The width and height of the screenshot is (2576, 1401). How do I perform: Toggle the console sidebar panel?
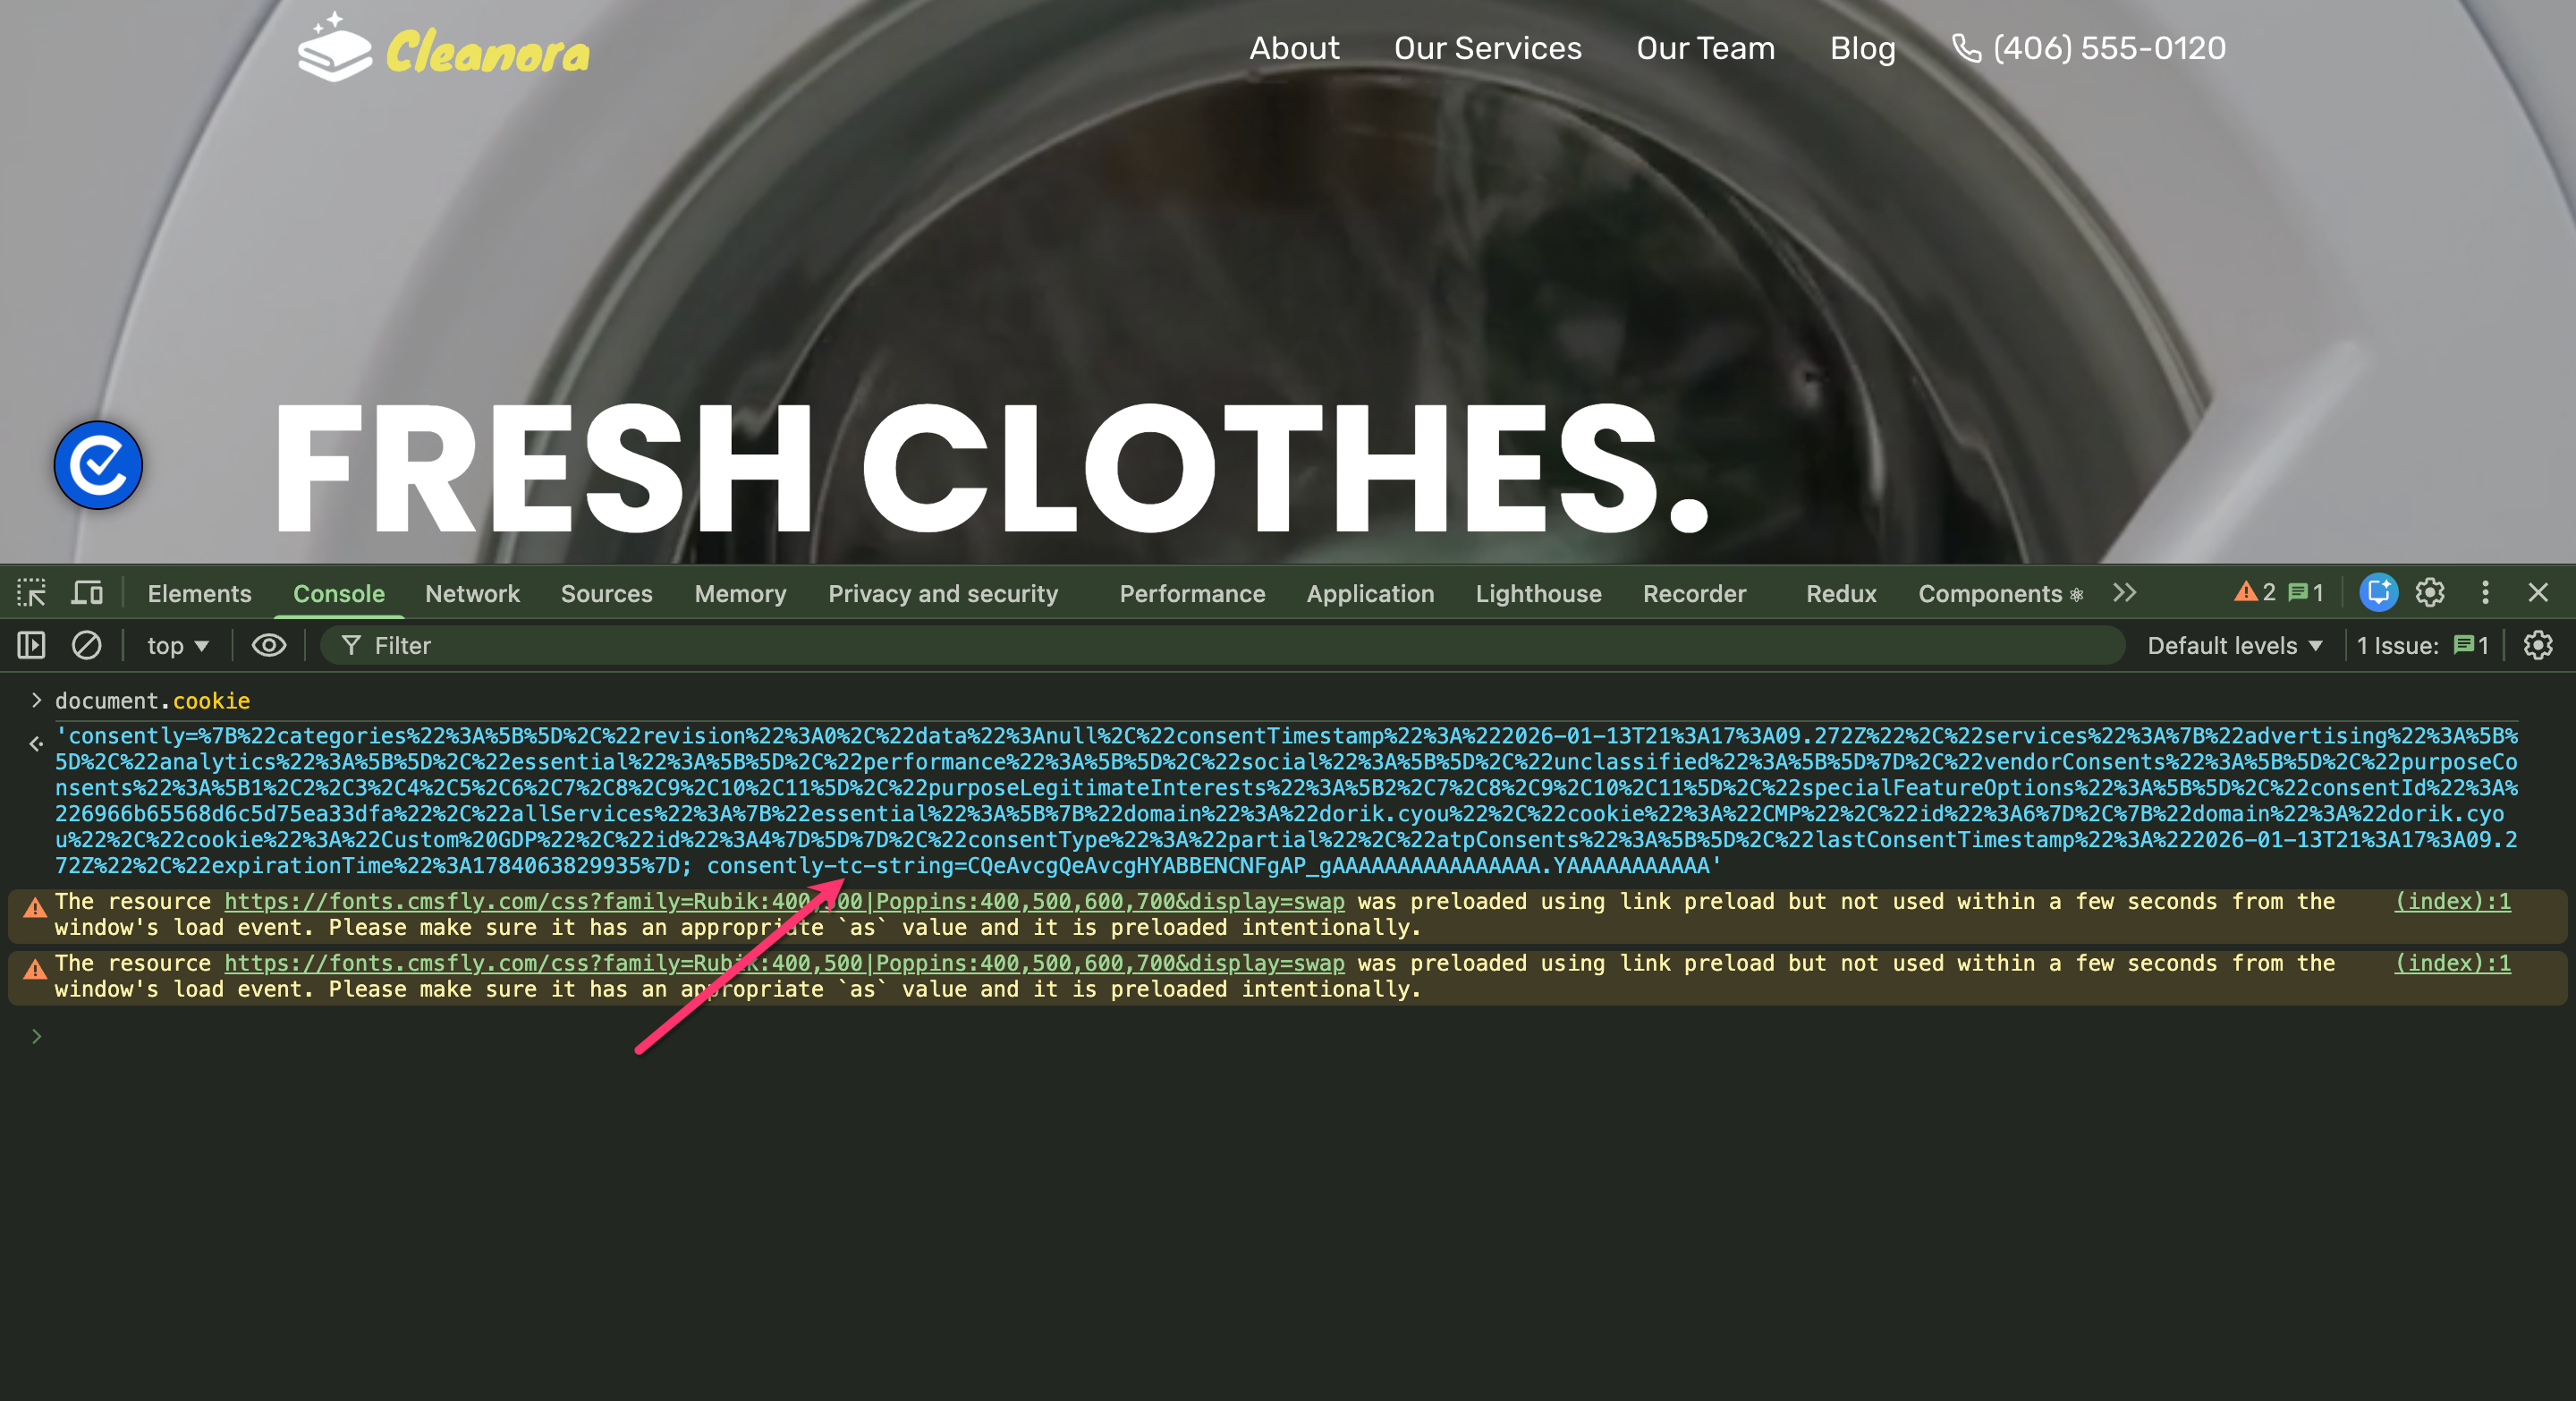click(x=31, y=645)
